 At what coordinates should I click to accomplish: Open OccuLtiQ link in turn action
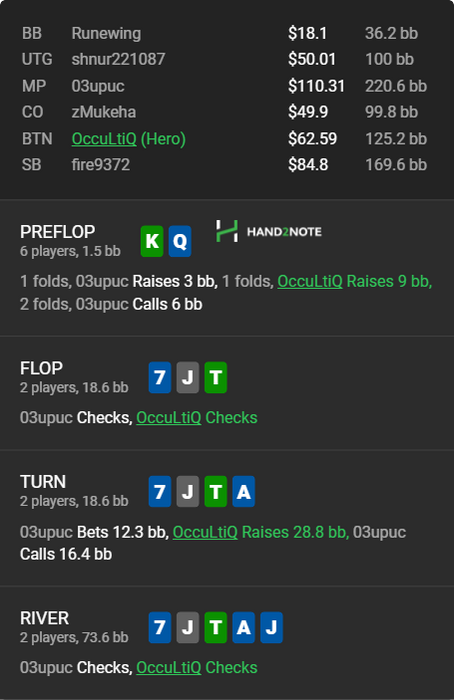[205, 532]
